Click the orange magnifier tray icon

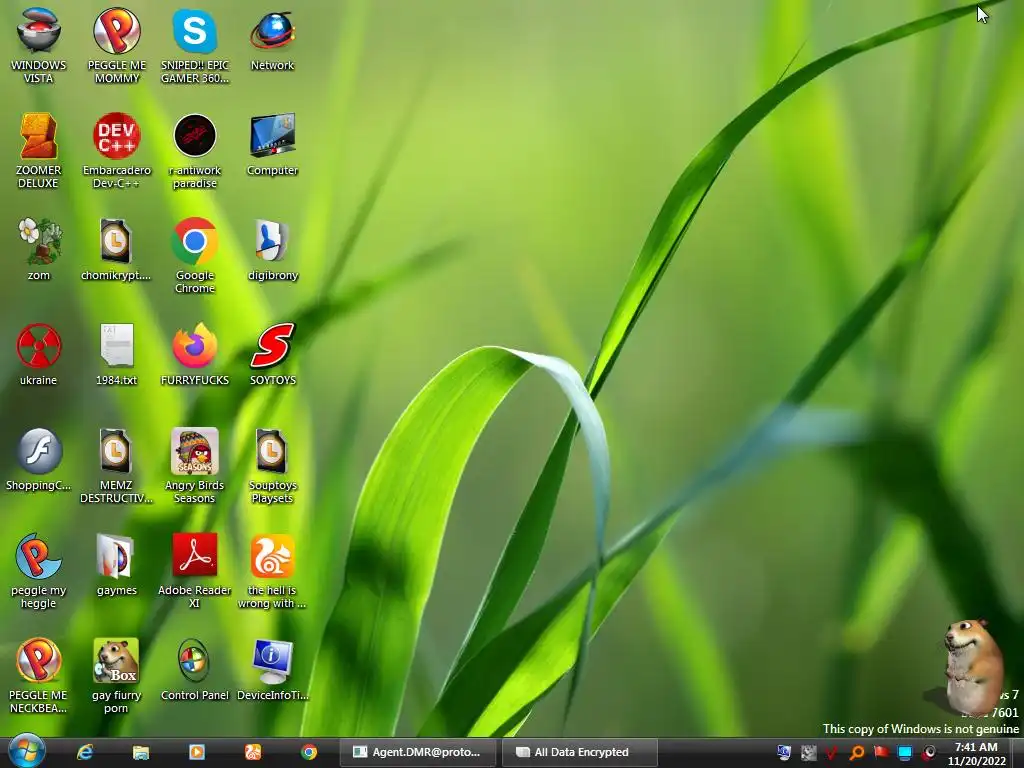[x=856, y=753]
